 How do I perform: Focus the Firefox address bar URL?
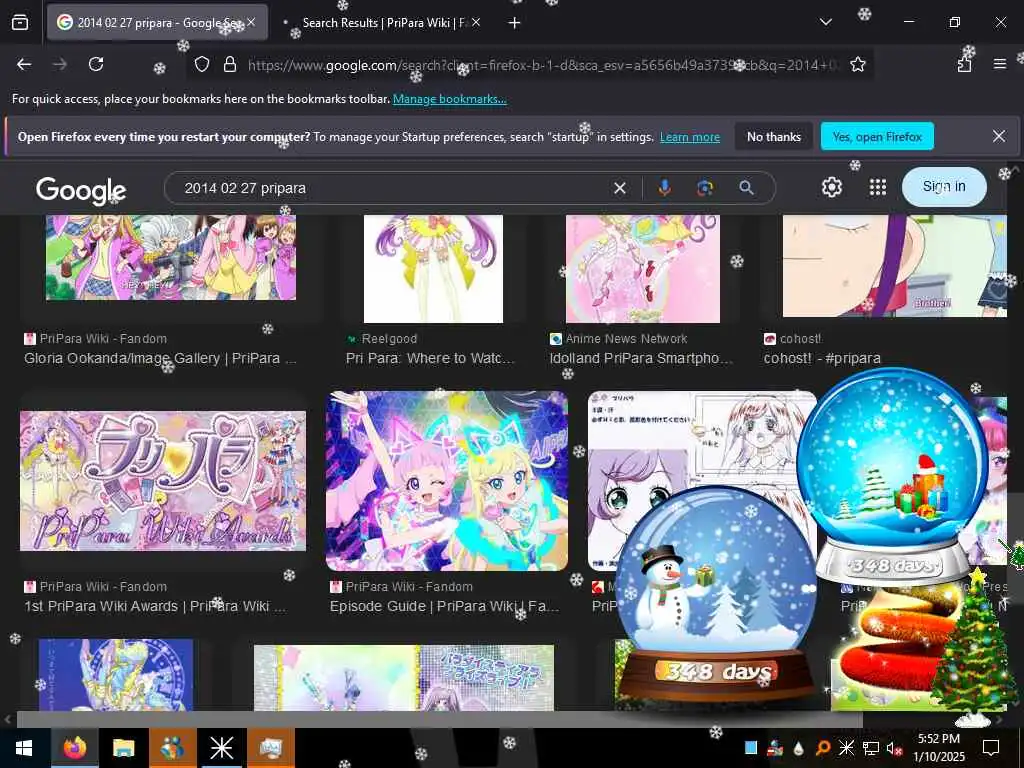click(x=542, y=65)
